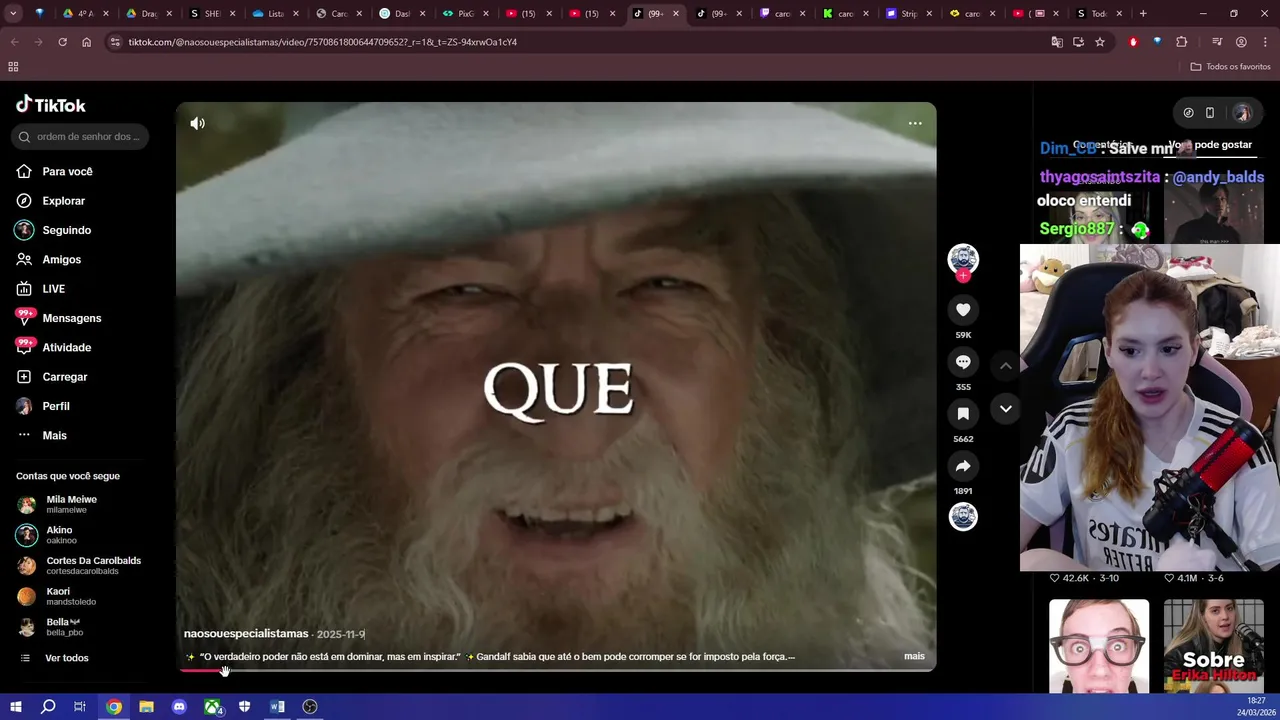Share the video with the arrow icon
This screenshot has width=1280, height=720.
point(963,466)
